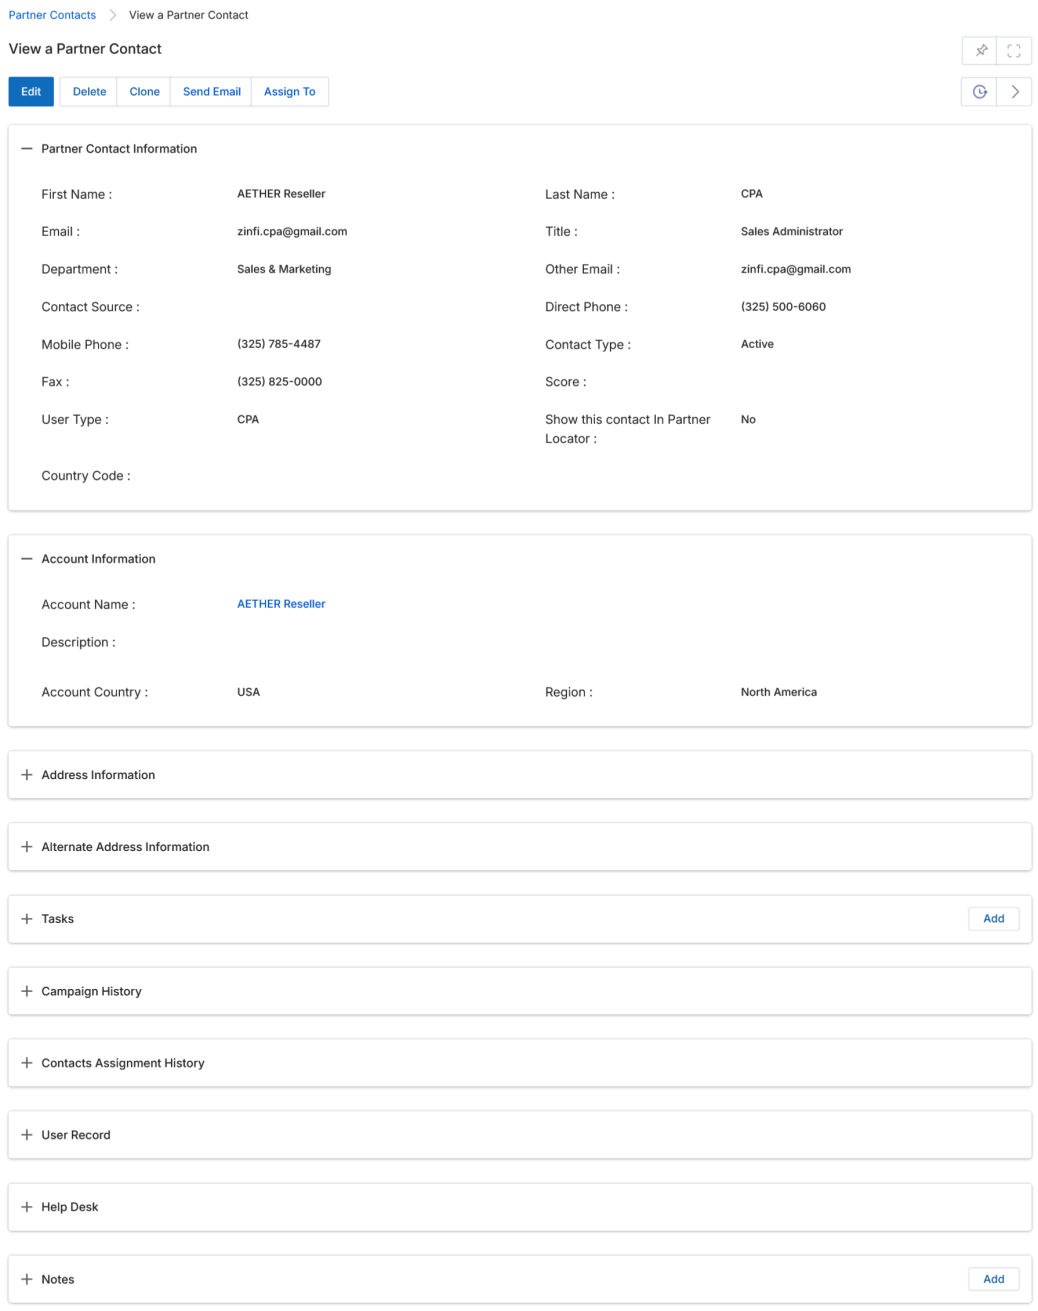1038x1311 pixels.
Task: Expand the User Record section
Action: click(x=27, y=1135)
